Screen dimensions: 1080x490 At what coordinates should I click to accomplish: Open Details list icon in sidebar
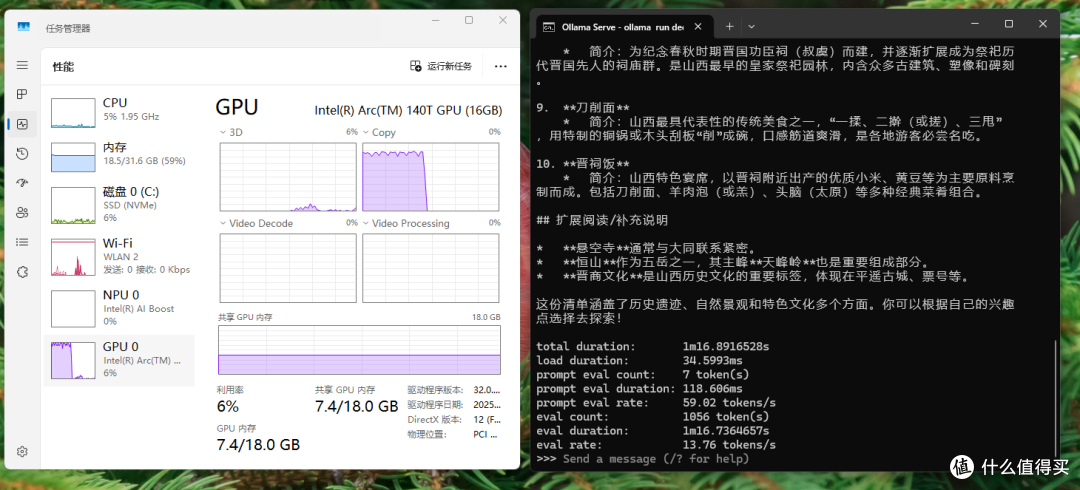(x=23, y=242)
